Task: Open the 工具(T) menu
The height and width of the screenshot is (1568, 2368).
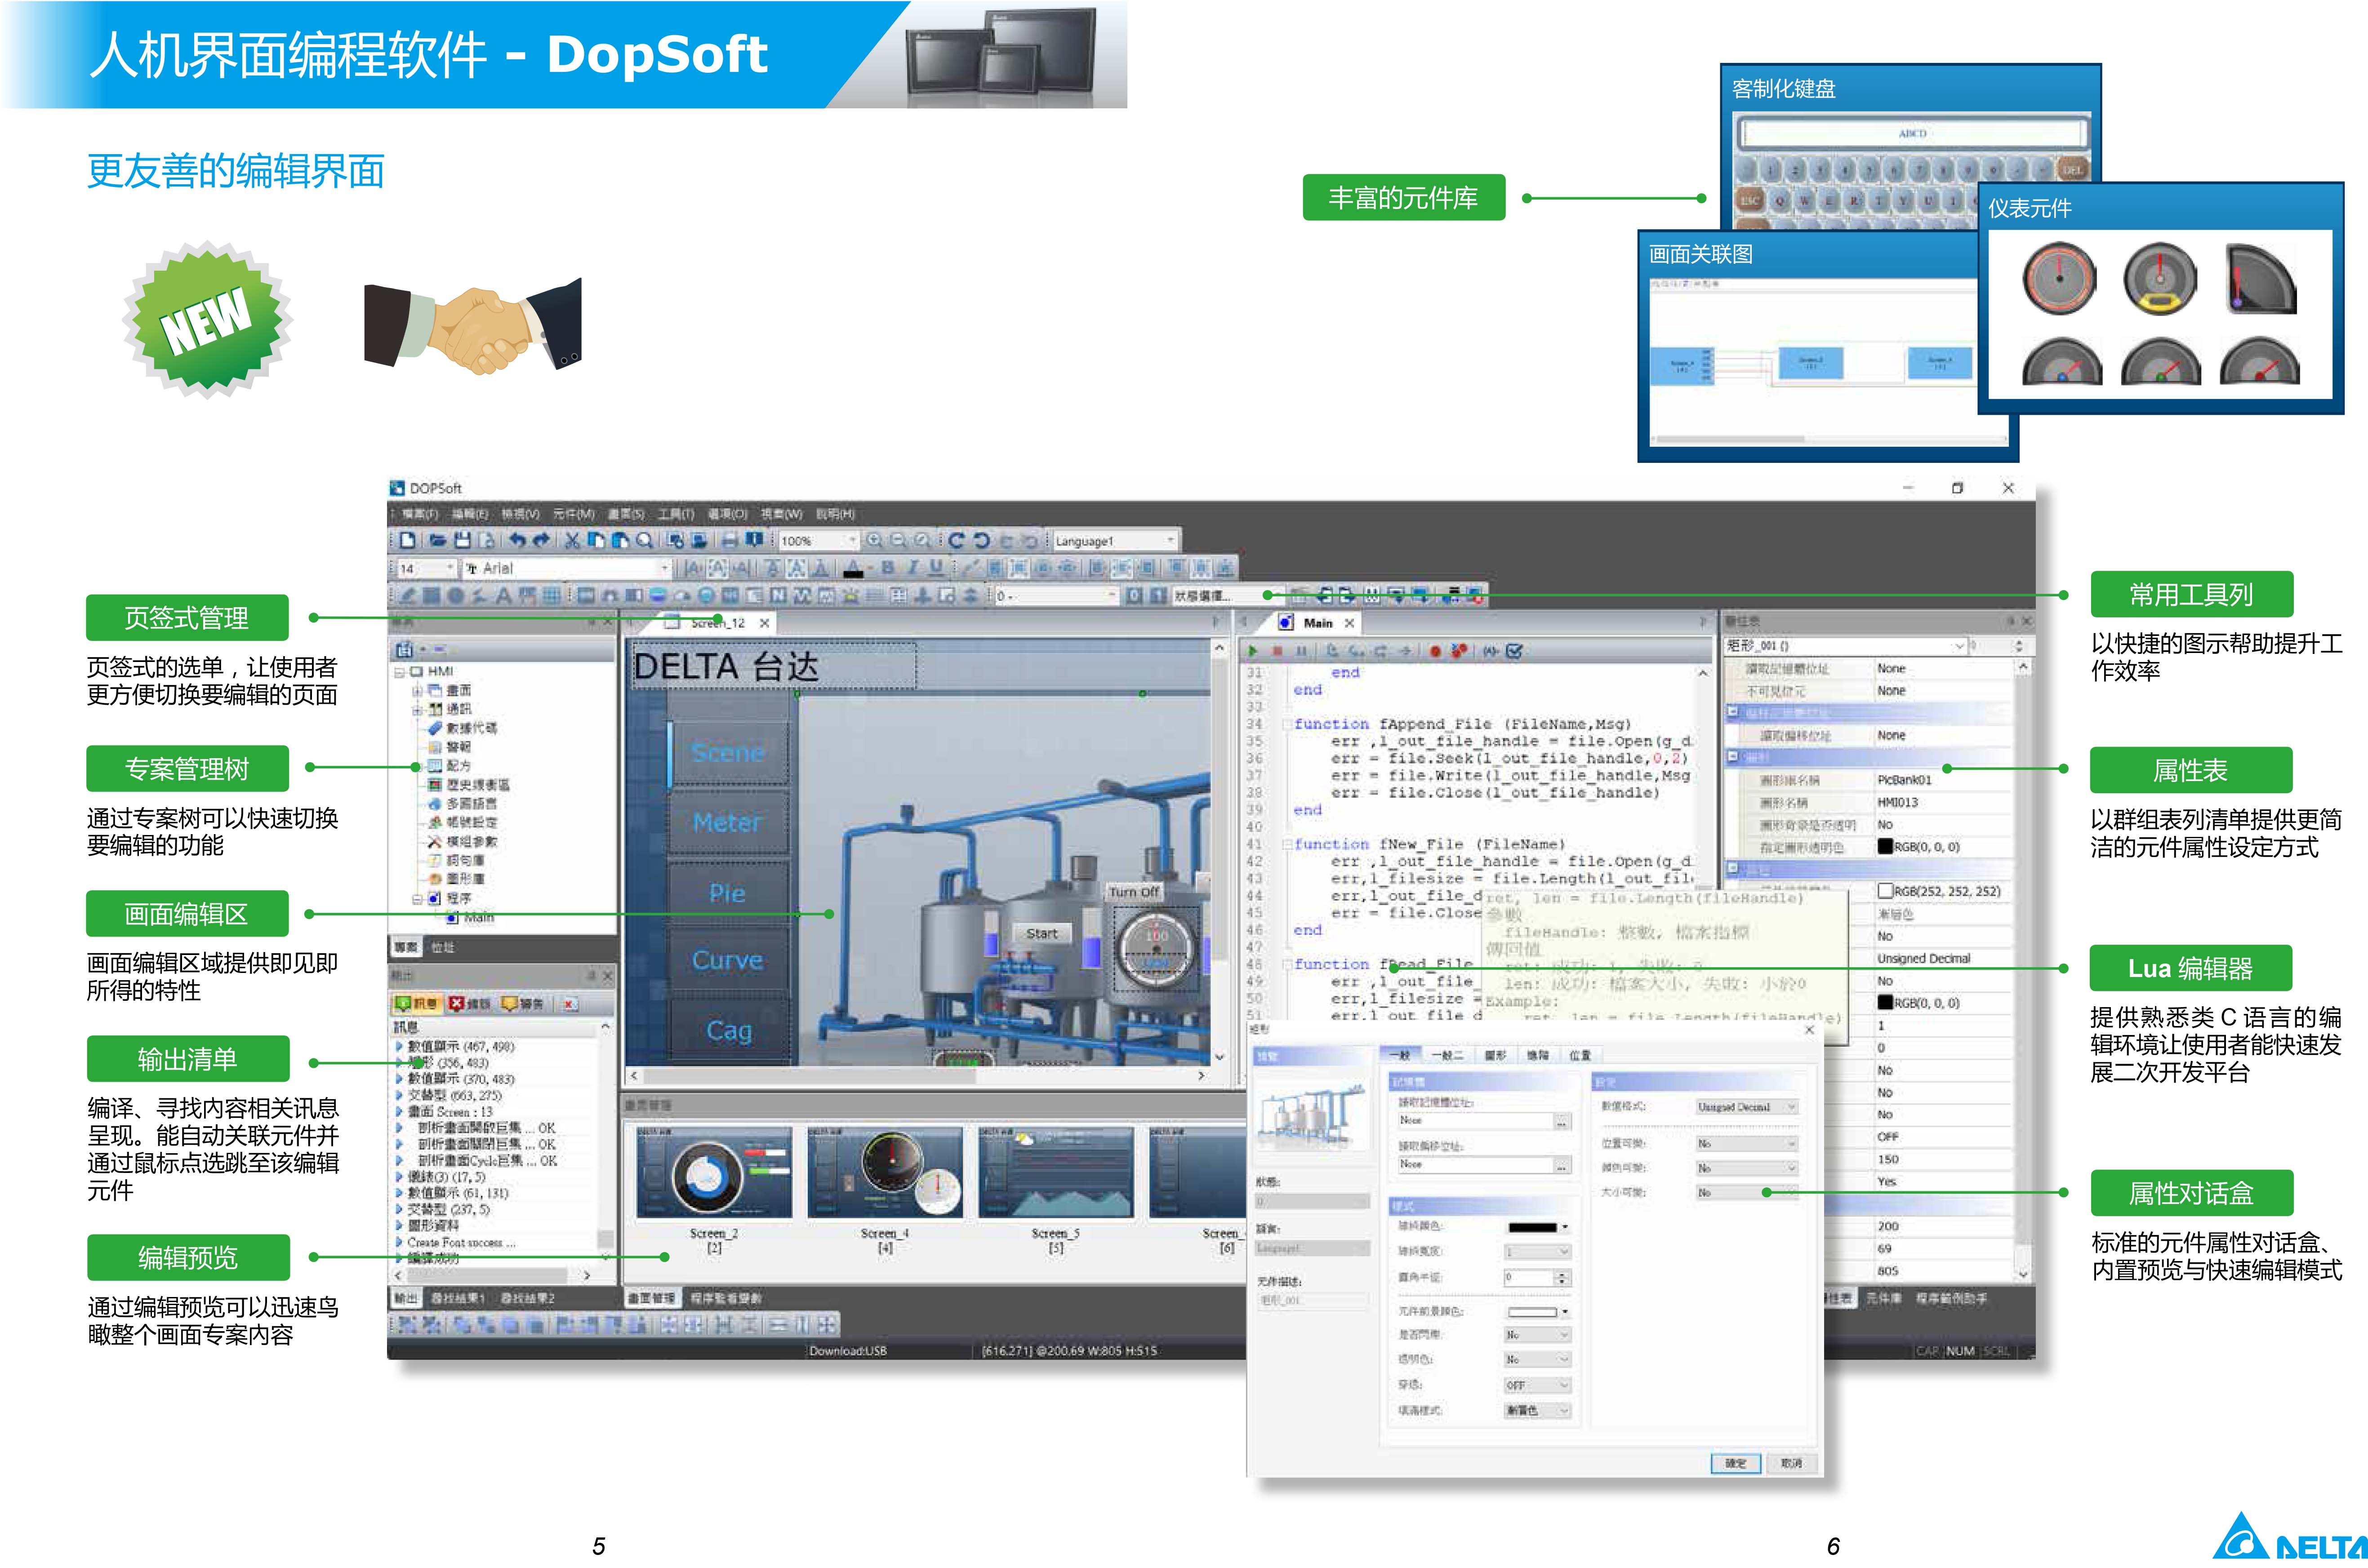Action: (676, 514)
